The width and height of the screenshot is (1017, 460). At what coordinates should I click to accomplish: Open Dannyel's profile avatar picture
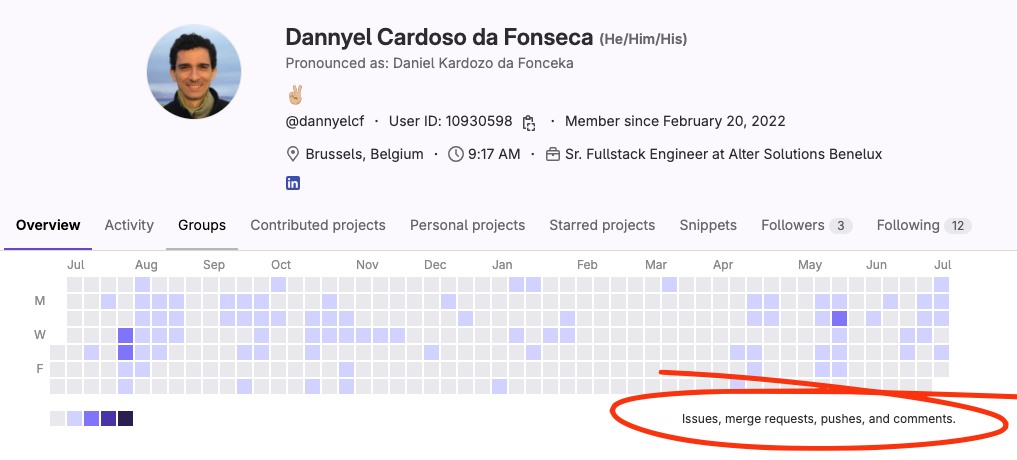tap(194, 72)
